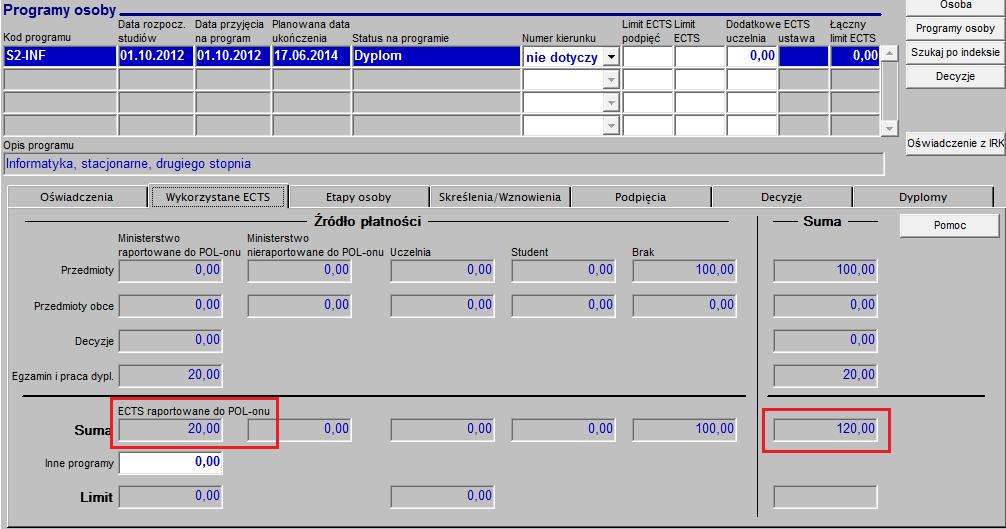Image resolution: width=1006 pixels, height=529 pixels.
Task: Click Przedmioty Ministerstwo raportowane field
Action: click(171, 271)
